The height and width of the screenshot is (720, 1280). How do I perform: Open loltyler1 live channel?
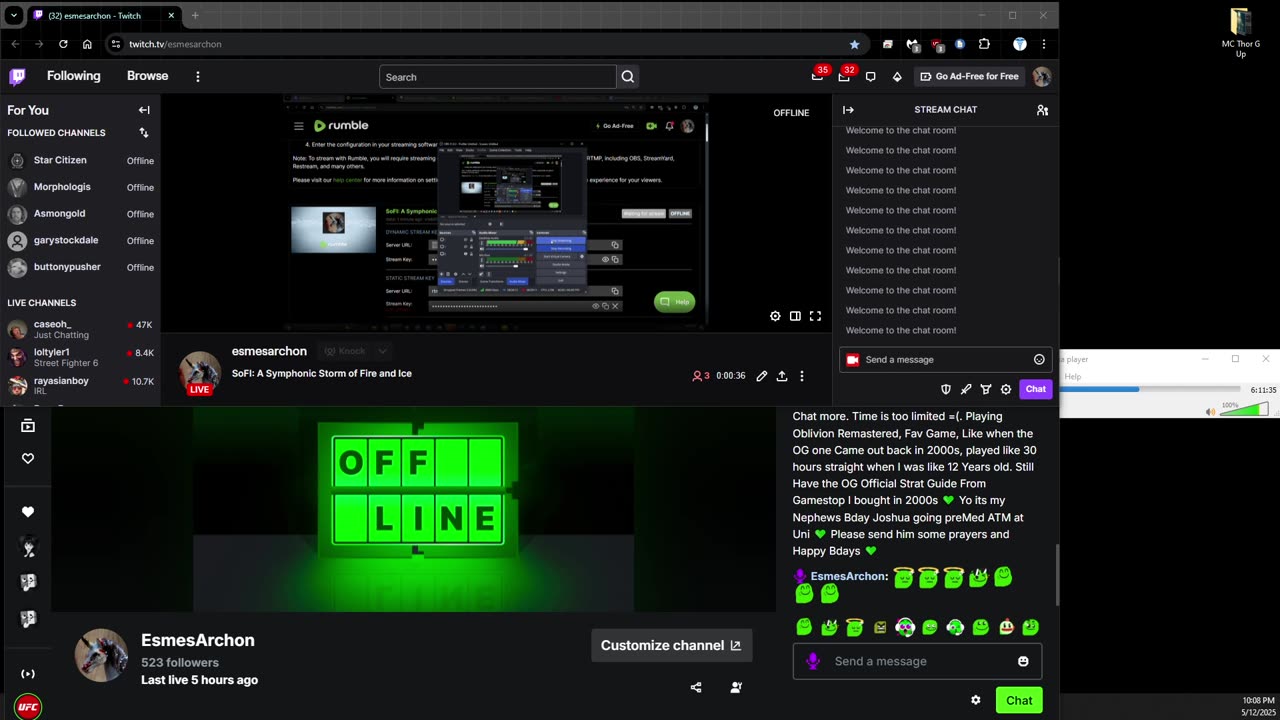(x=80, y=357)
